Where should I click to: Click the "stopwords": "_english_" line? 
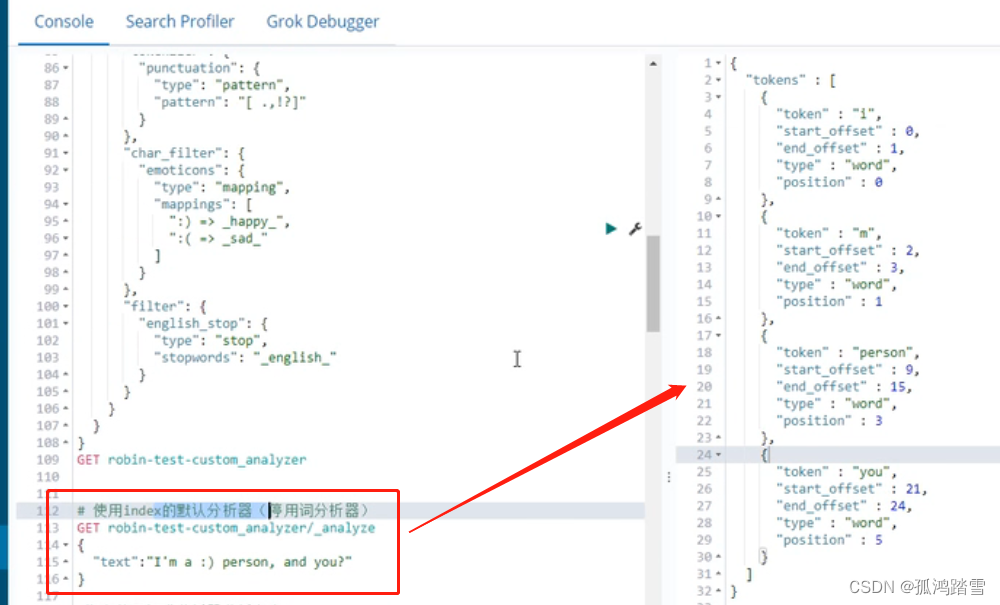246,358
